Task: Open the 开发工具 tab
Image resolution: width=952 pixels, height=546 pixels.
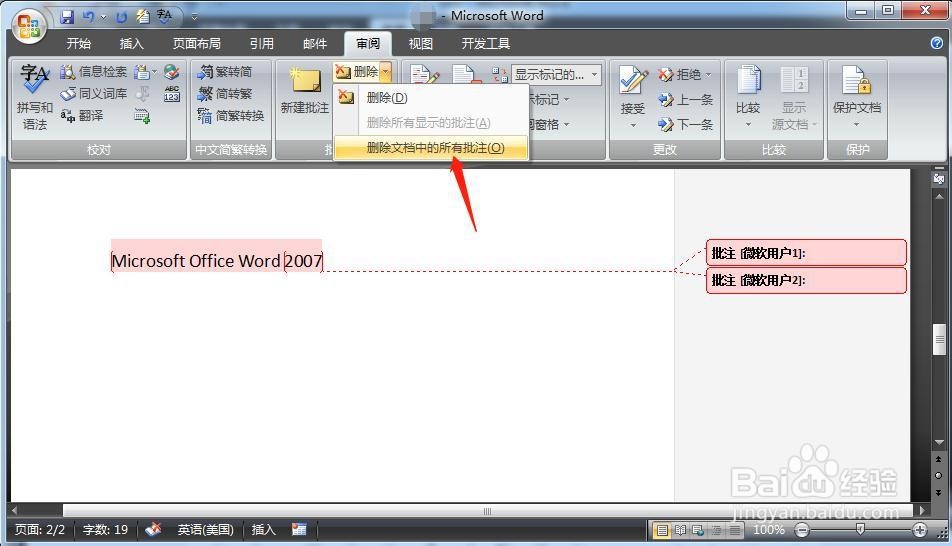Action: tap(486, 44)
